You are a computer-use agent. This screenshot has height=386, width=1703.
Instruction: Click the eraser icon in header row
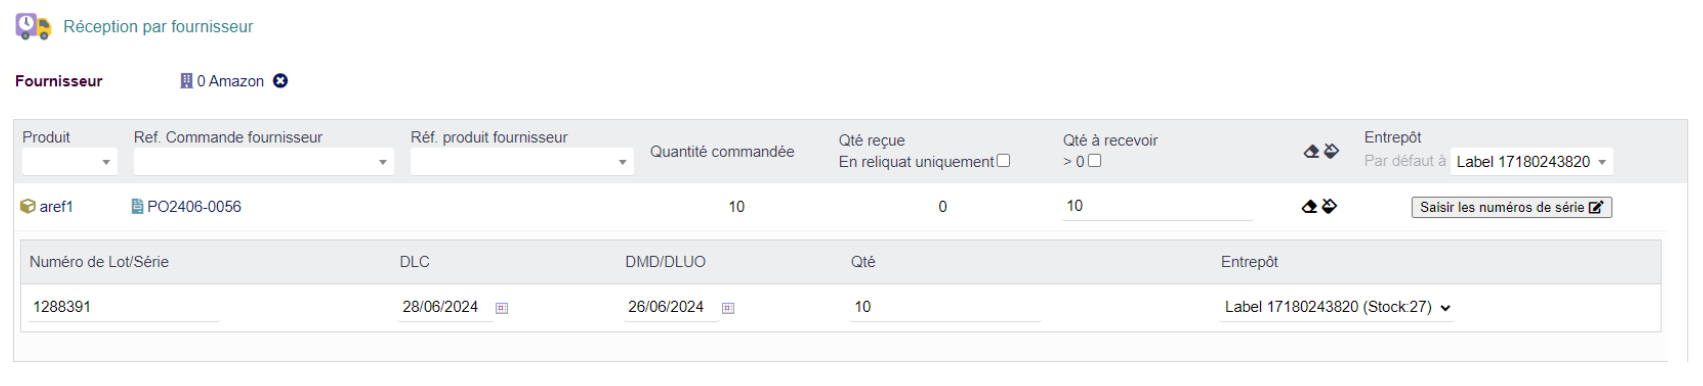(x=1311, y=151)
